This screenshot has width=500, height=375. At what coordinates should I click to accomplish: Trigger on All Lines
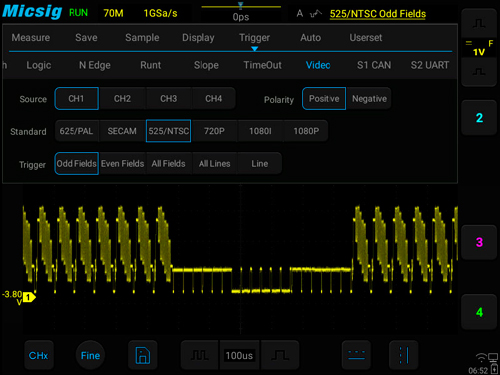click(214, 164)
